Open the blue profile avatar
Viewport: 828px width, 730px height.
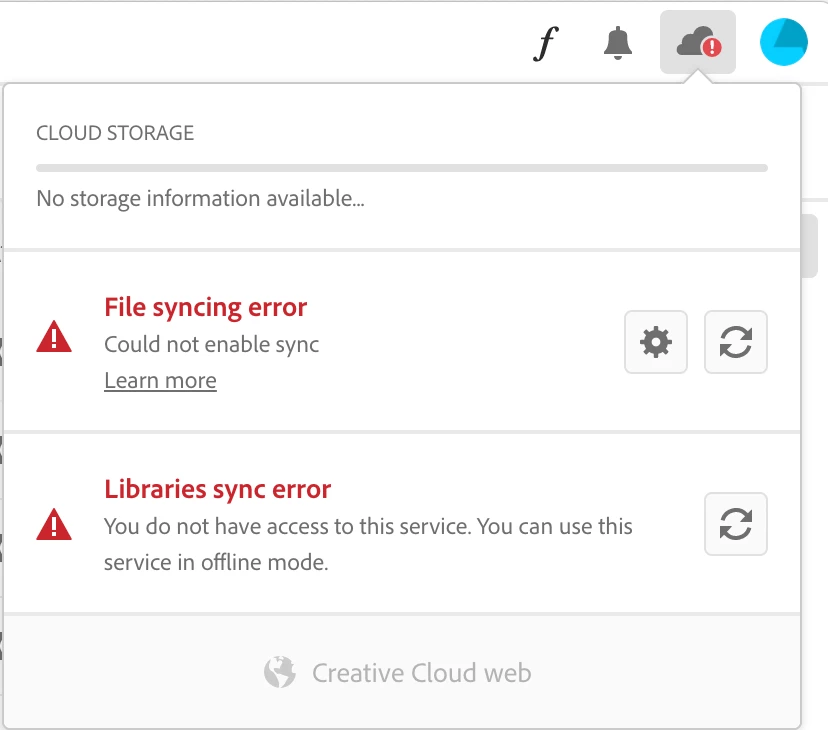784,42
